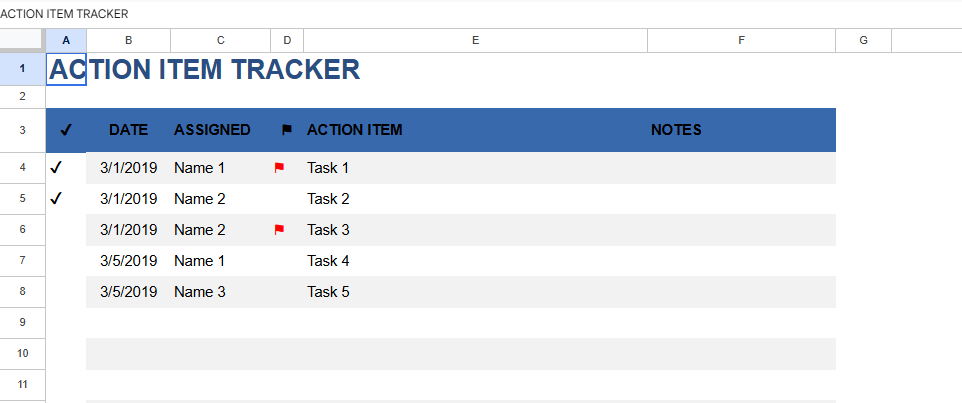Click the black flag header icon
The height and width of the screenshot is (403, 962).
tap(287, 130)
